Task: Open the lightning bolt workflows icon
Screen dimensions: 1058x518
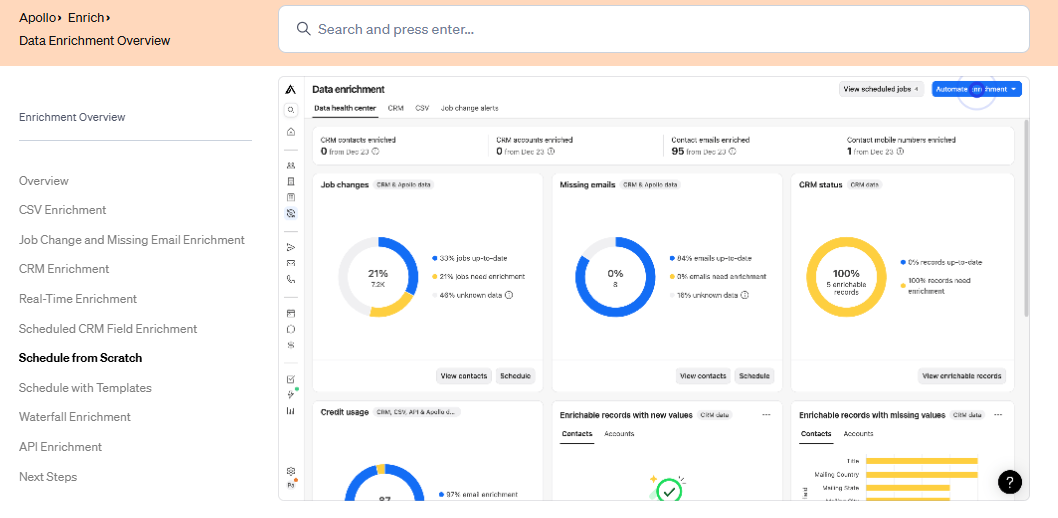Action: [x=291, y=395]
